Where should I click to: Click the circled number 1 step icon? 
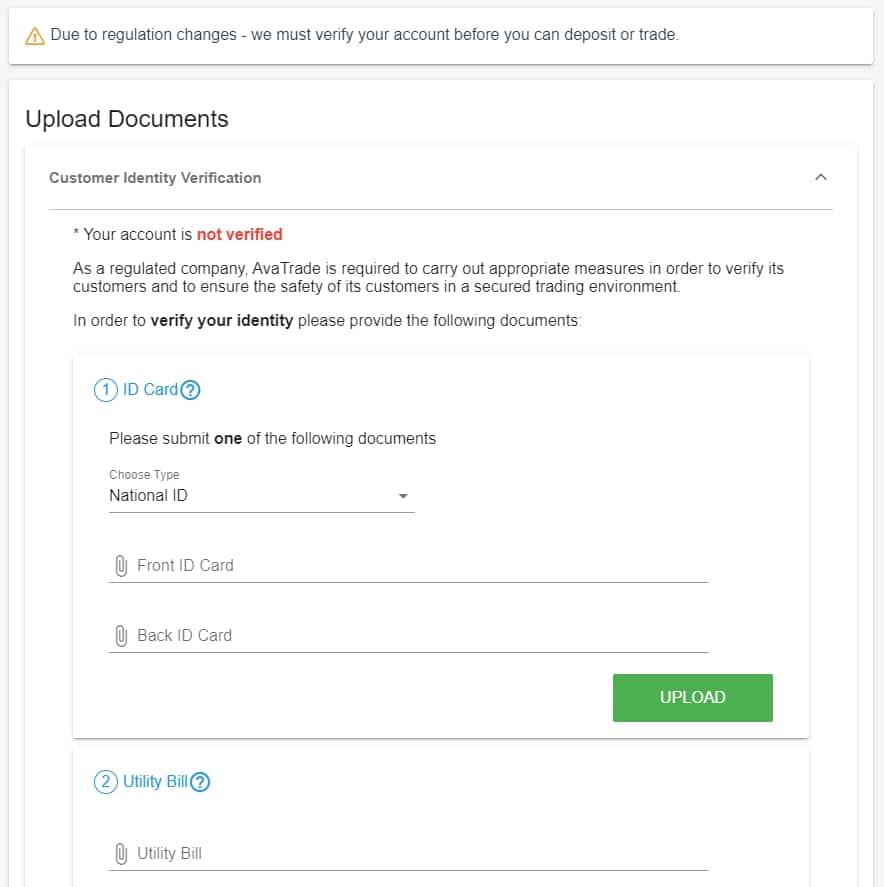coord(106,390)
